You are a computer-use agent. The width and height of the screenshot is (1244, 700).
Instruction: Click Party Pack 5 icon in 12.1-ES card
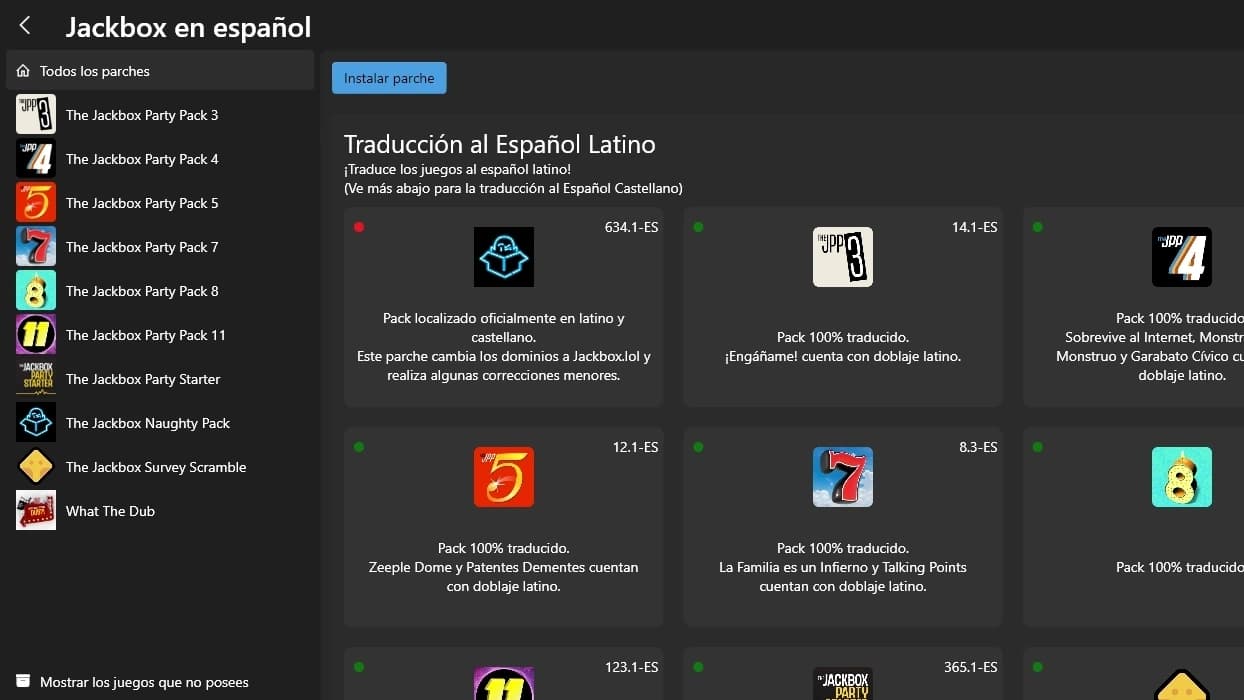click(503, 477)
